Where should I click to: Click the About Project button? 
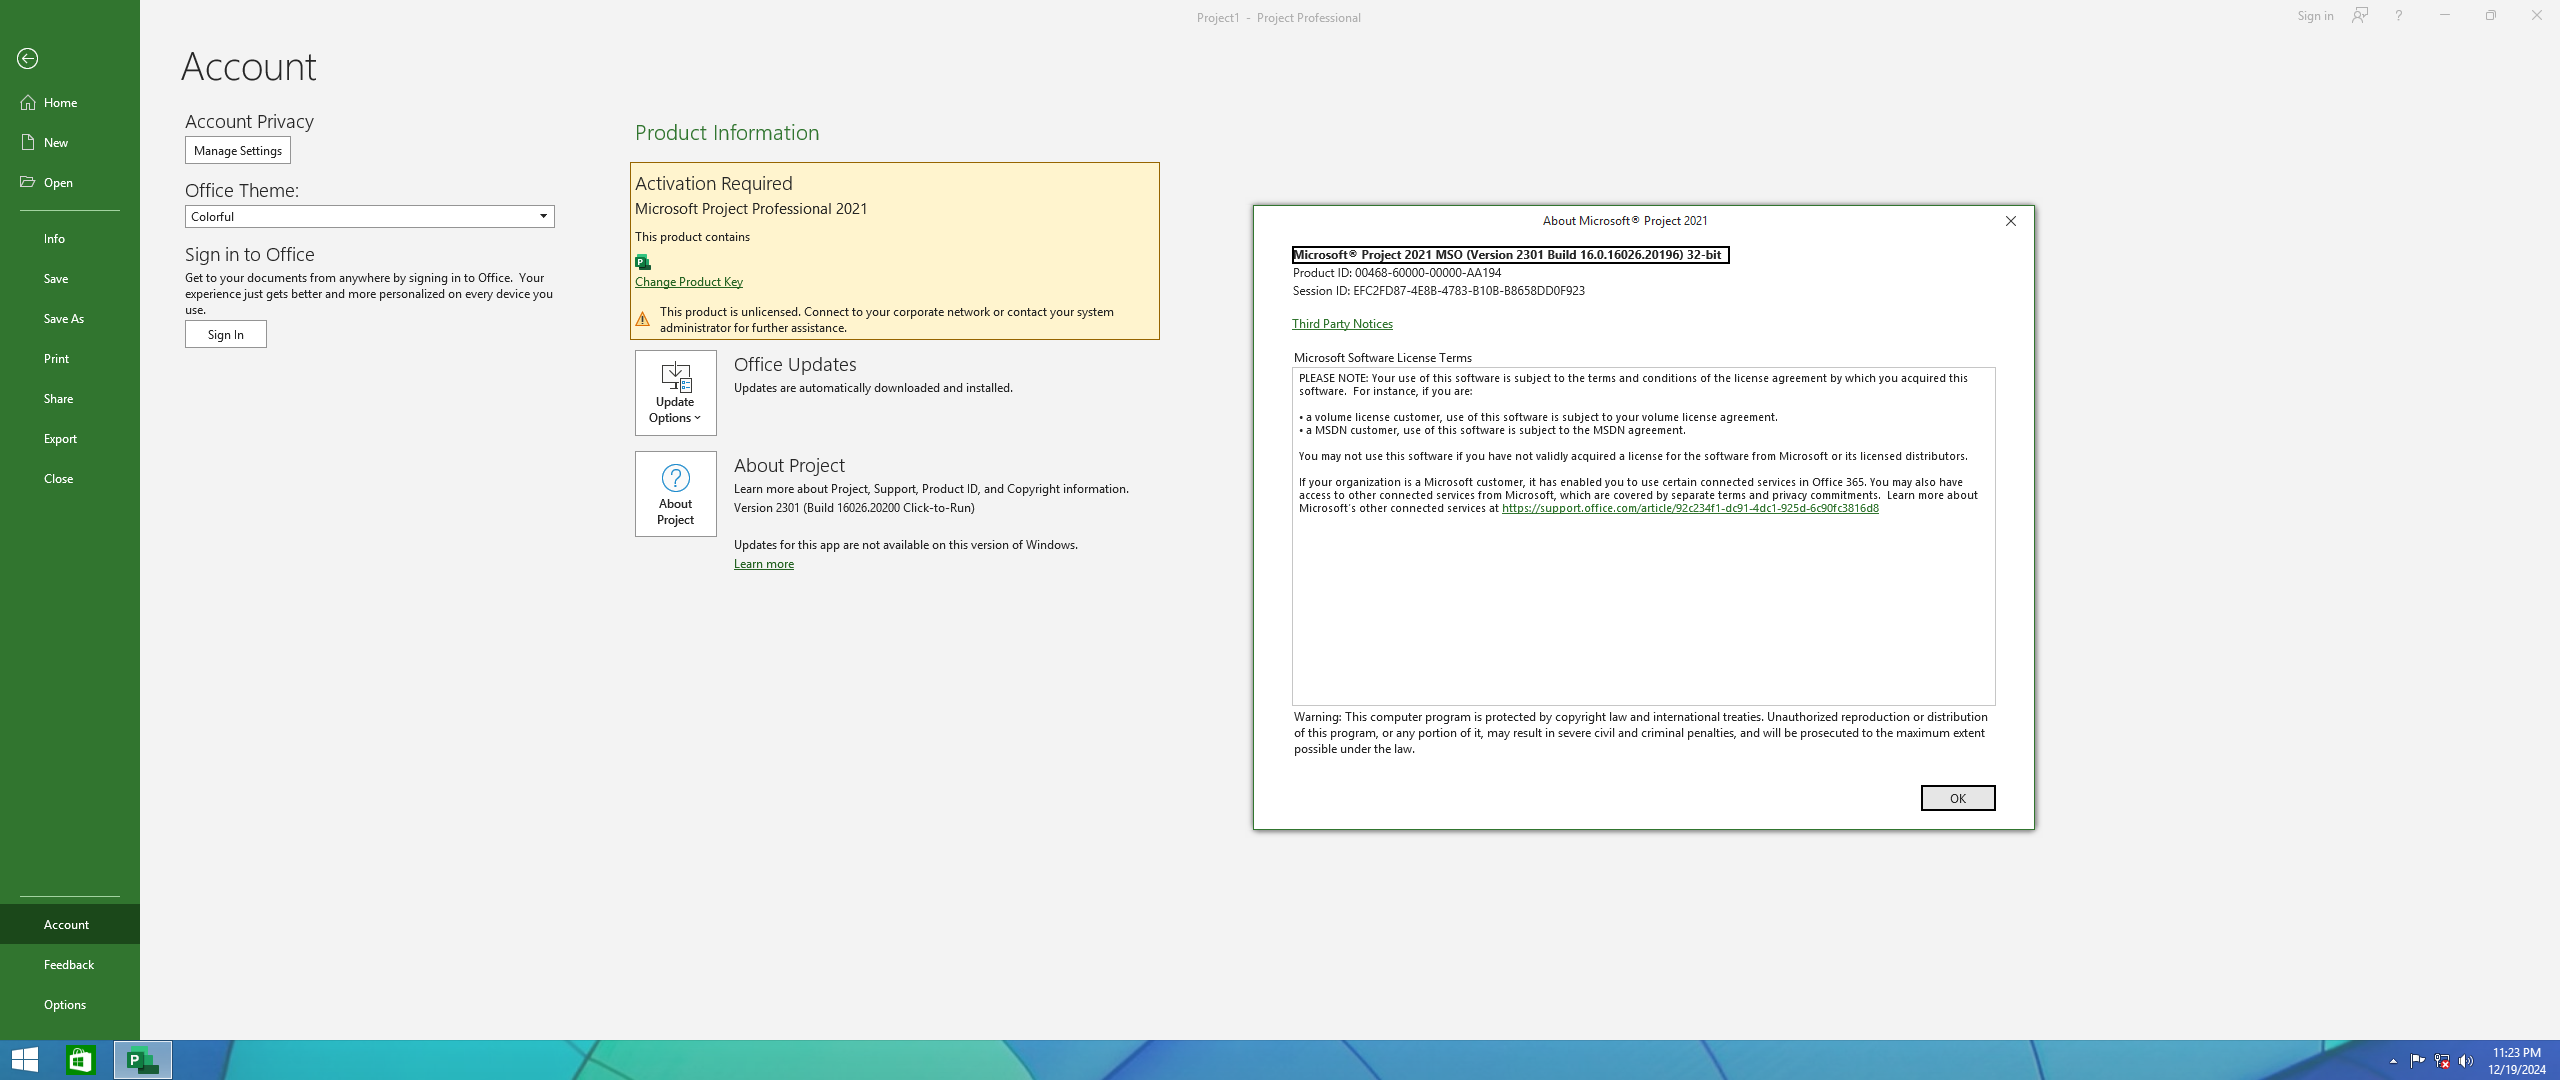click(676, 494)
